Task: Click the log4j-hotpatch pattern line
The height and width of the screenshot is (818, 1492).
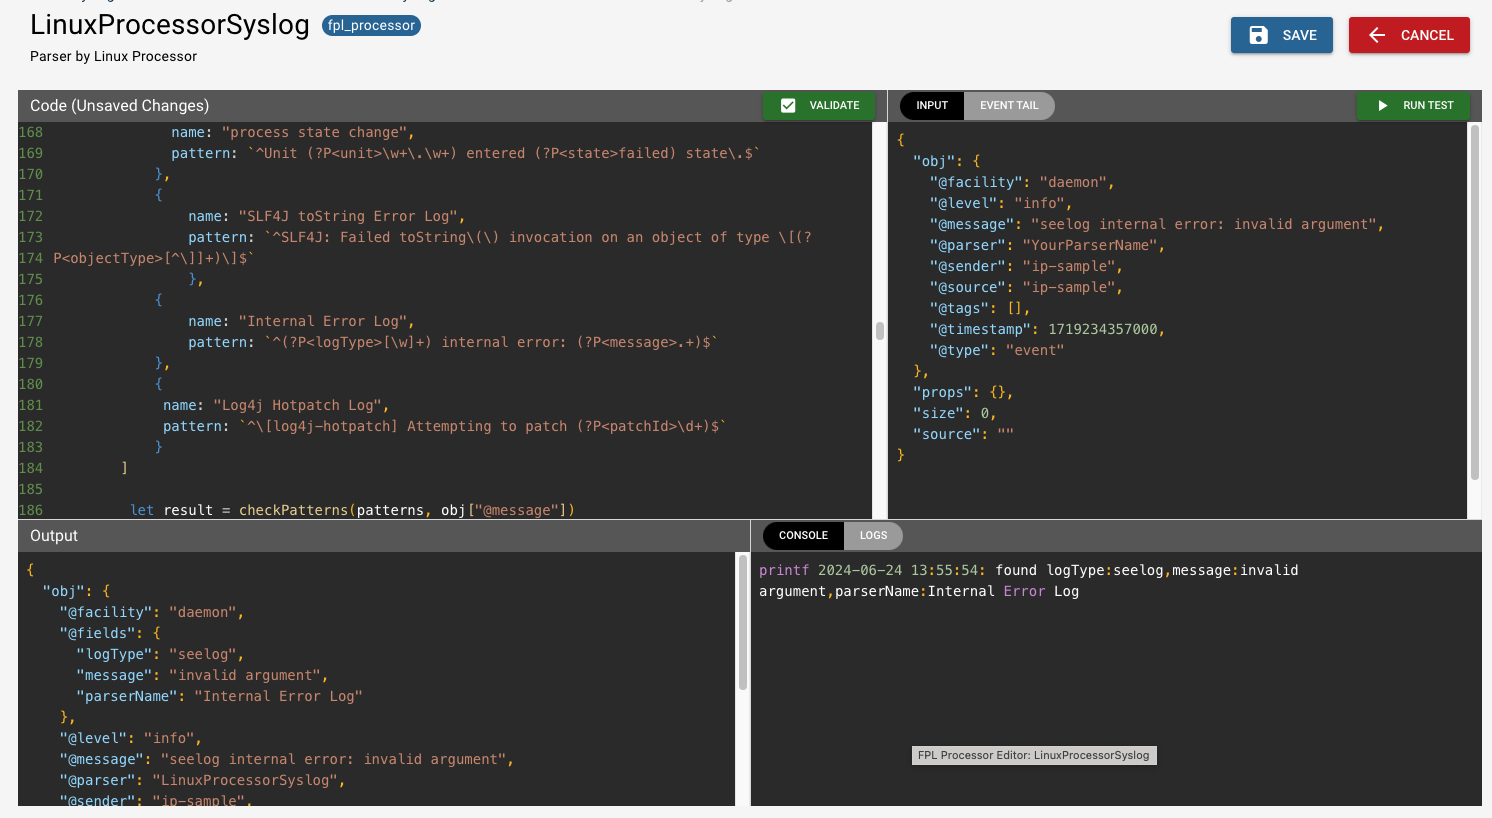Action: (445, 426)
